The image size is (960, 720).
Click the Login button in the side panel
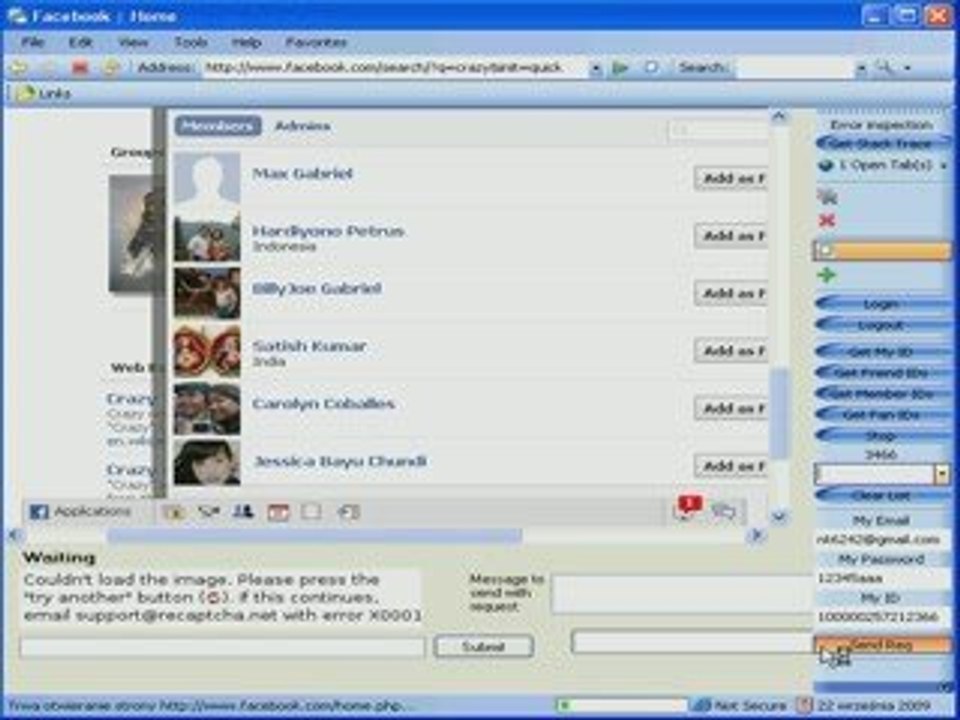point(883,304)
